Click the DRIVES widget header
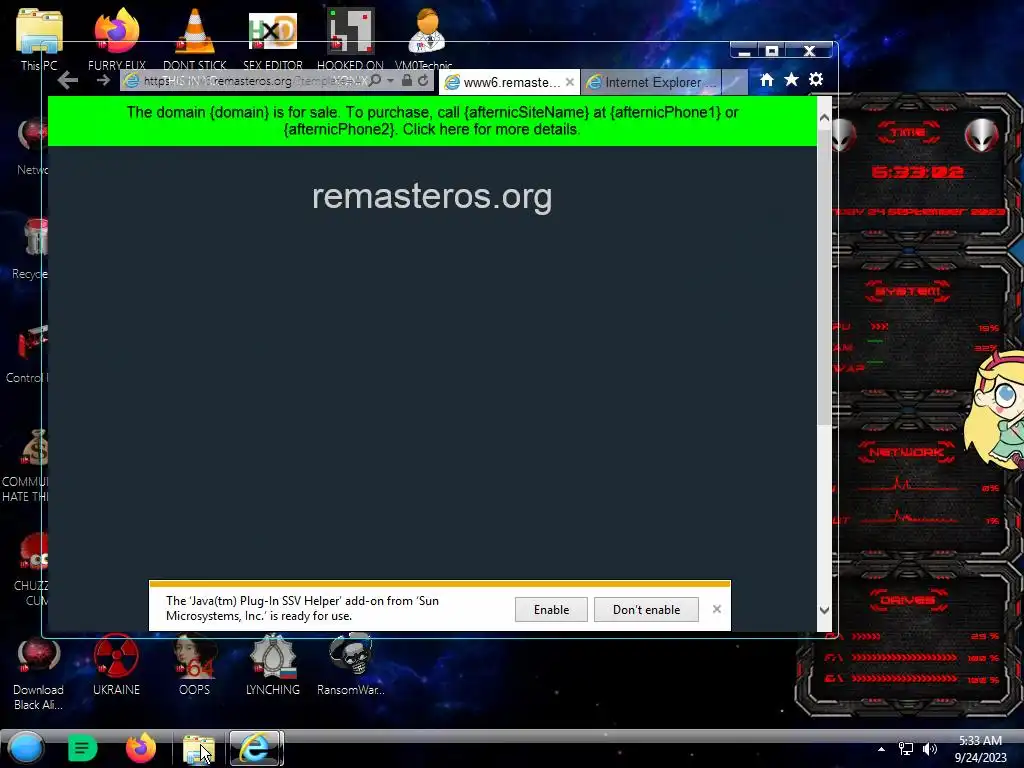Screen dimensions: 1024x768 [x=908, y=600]
